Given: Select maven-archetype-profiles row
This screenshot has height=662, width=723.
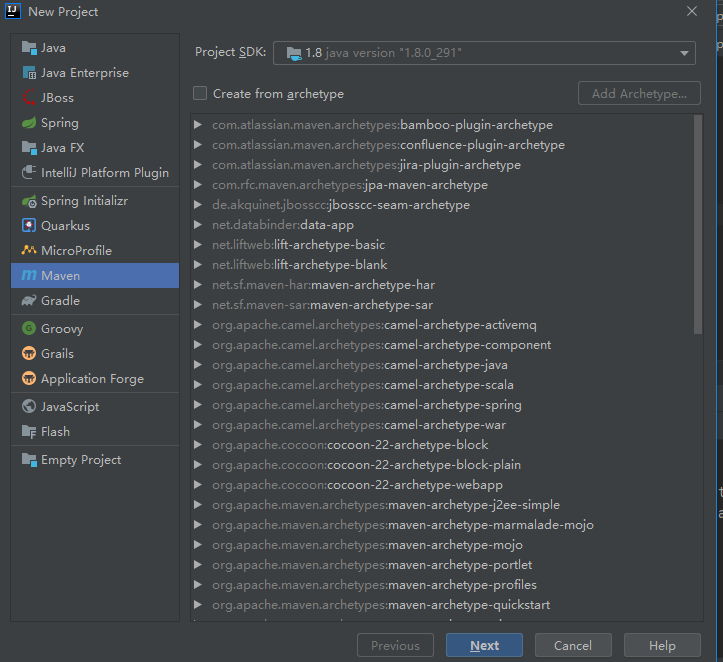Looking at the screenshot, I should (443, 585).
